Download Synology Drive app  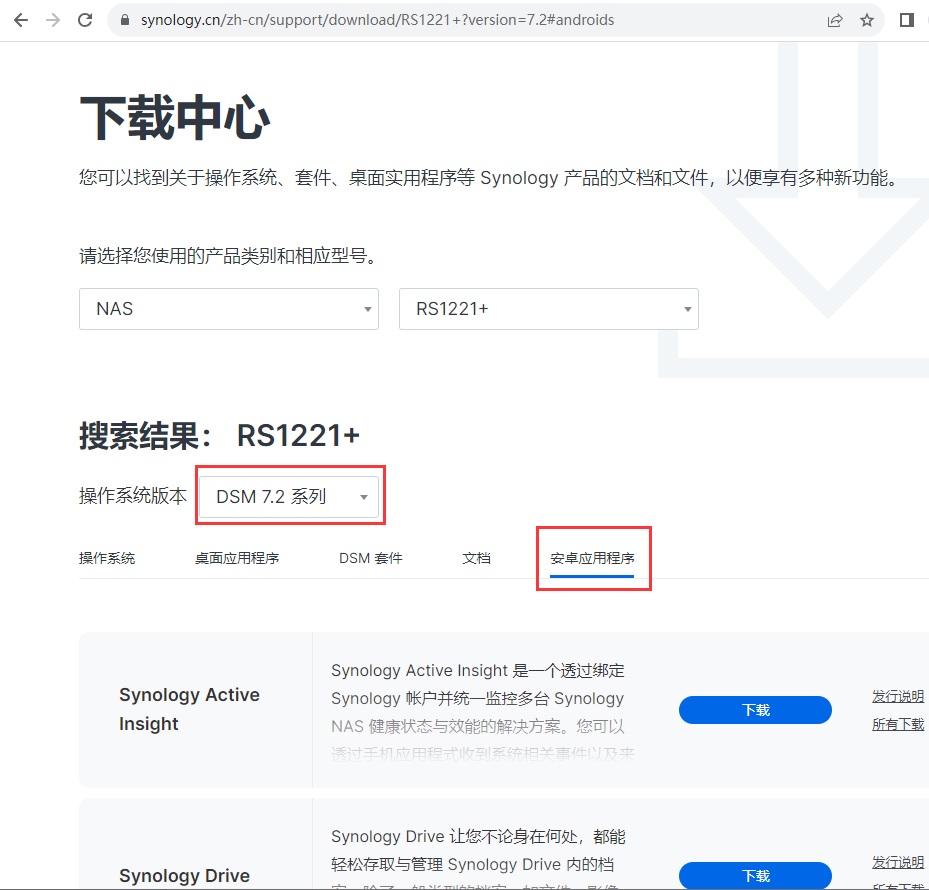click(755, 875)
